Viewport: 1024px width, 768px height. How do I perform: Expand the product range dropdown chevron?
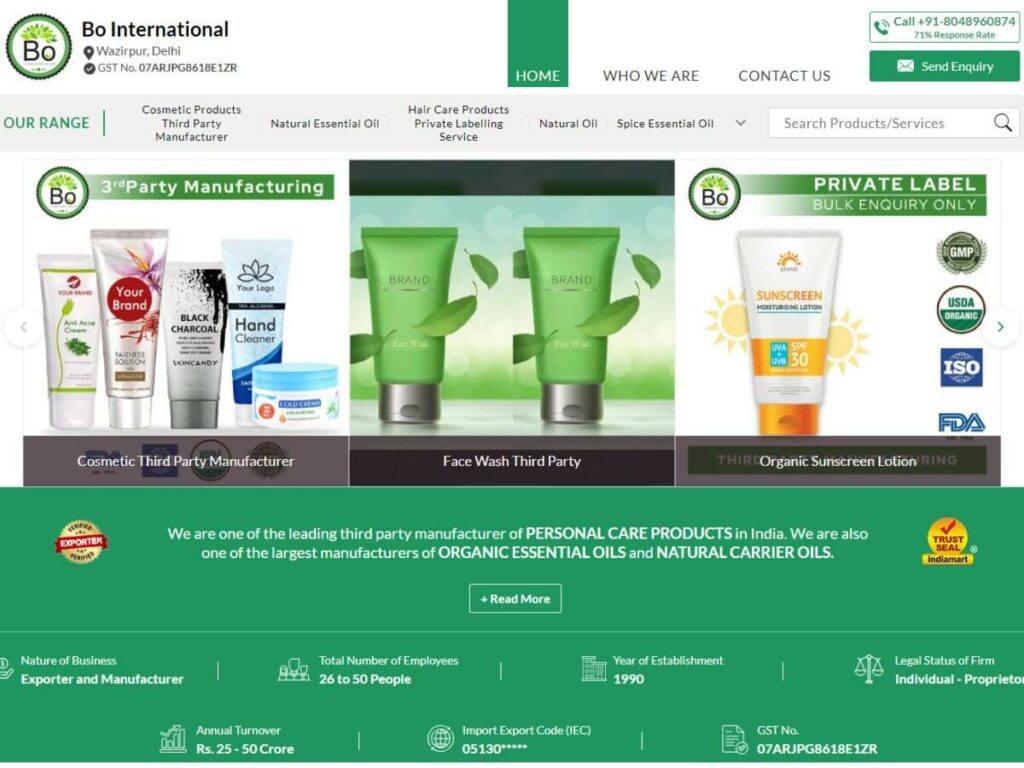pyautogui.click(x=741, y=123)
